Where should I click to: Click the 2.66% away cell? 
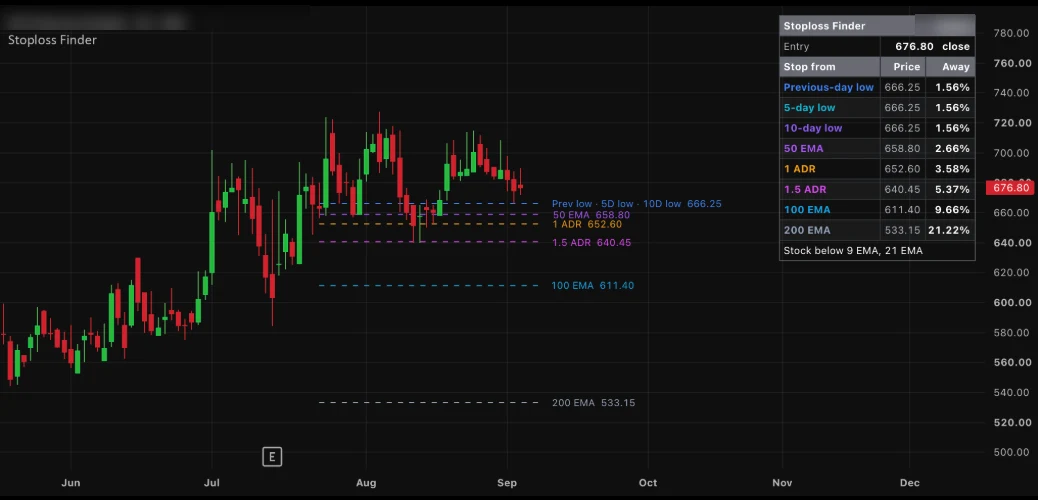pyautogui.click(x=953, y=149)
